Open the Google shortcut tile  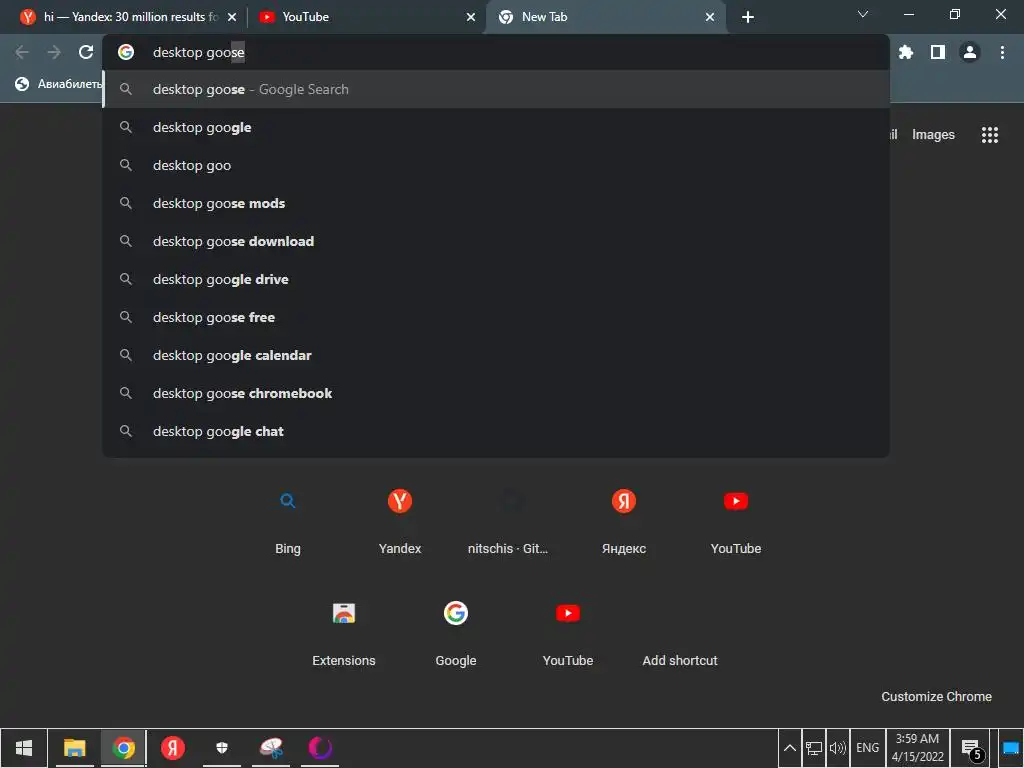(456, 633)
